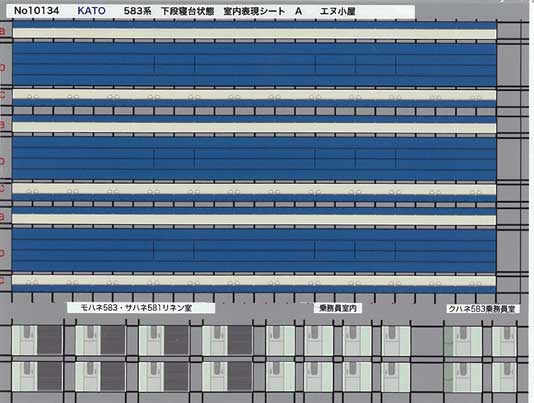534x403 pixels.
Task: Click the topmost cream strip below the header
Action: [254, 33]
